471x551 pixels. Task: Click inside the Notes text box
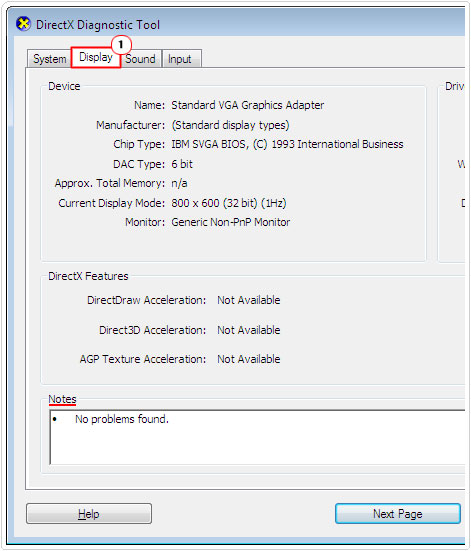258,437
